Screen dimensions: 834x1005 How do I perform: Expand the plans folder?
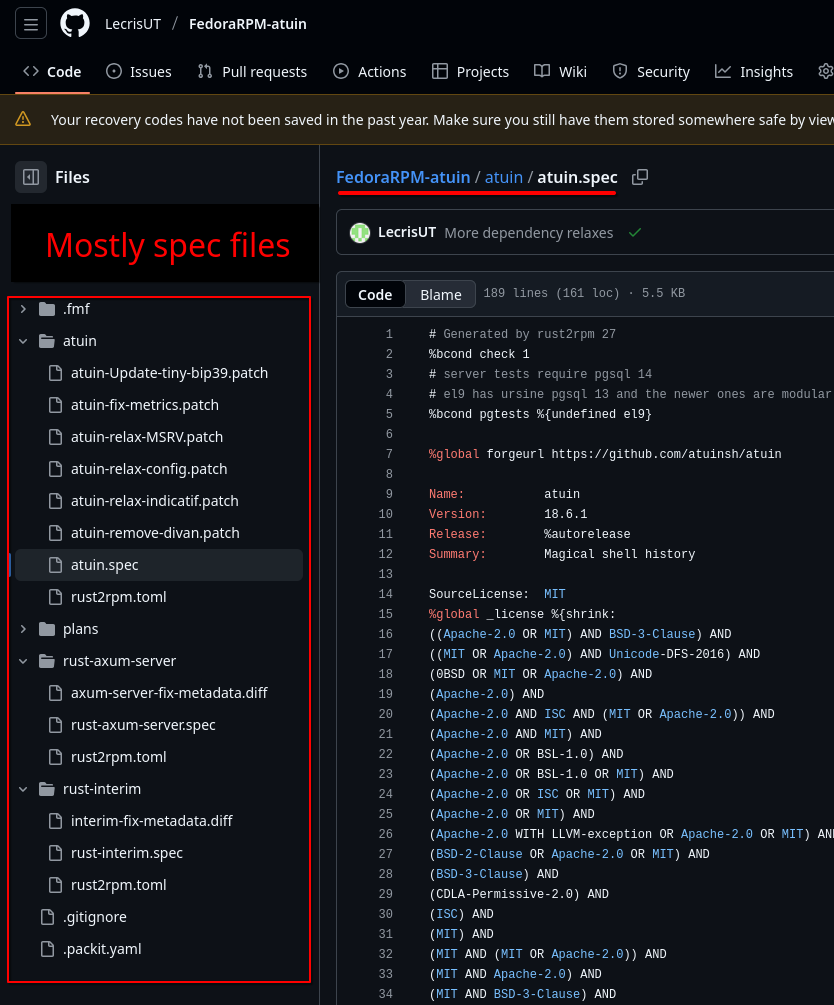point(23,629)
